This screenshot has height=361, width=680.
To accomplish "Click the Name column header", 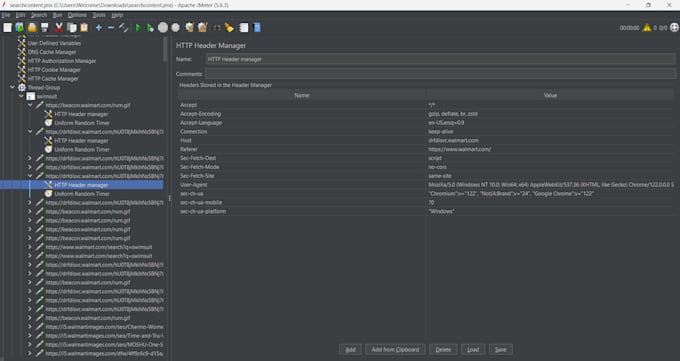I will coord(302,95).
